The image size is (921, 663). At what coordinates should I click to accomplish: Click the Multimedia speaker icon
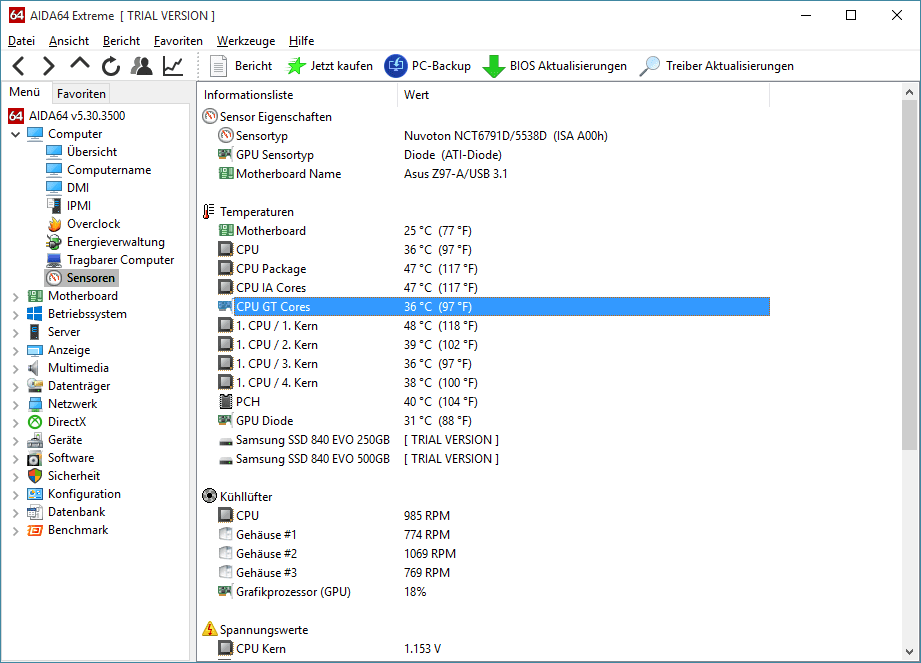[34, 368]
